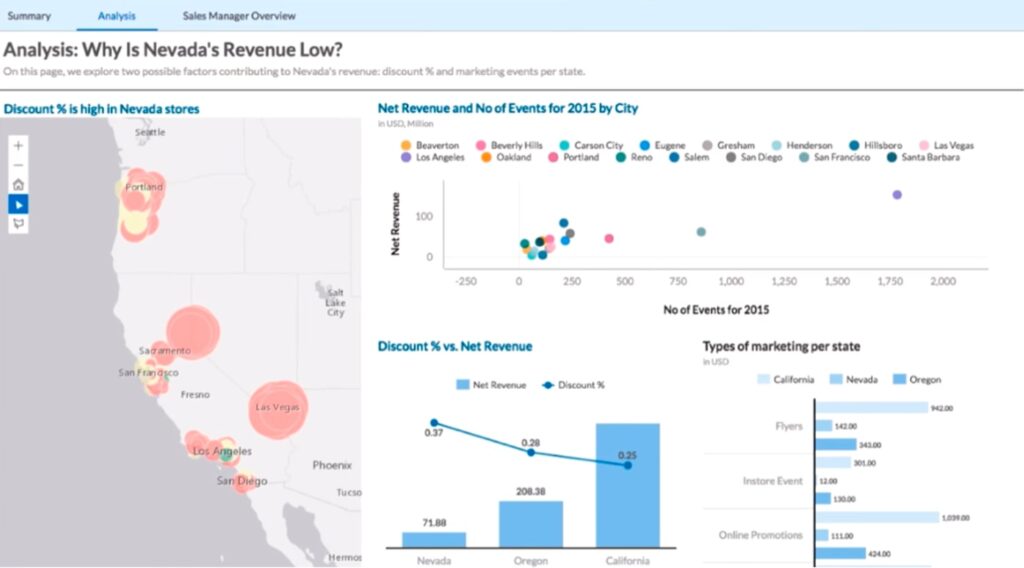Click the 0.37 discount line point
The height and width of the screenshot is (568, 1024).
coord(434,423)
